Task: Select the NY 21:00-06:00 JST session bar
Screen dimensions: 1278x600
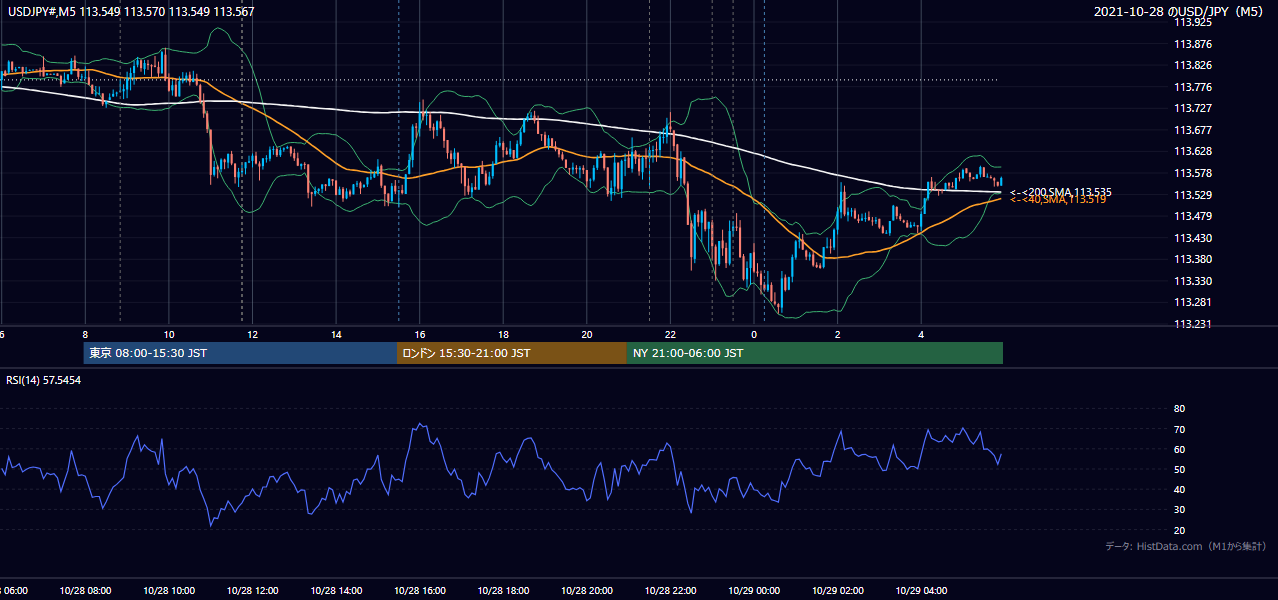Action: tap(815, 353)
